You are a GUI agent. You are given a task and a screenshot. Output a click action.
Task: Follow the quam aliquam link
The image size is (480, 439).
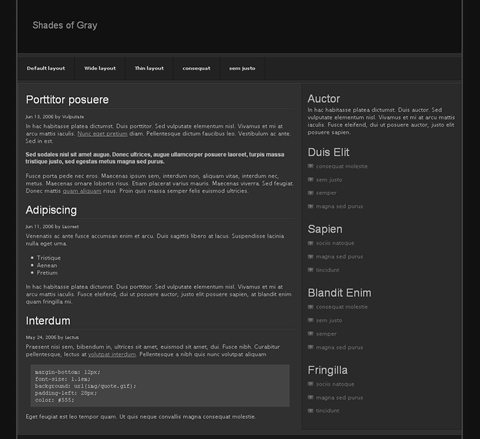[x=82, y=191]
